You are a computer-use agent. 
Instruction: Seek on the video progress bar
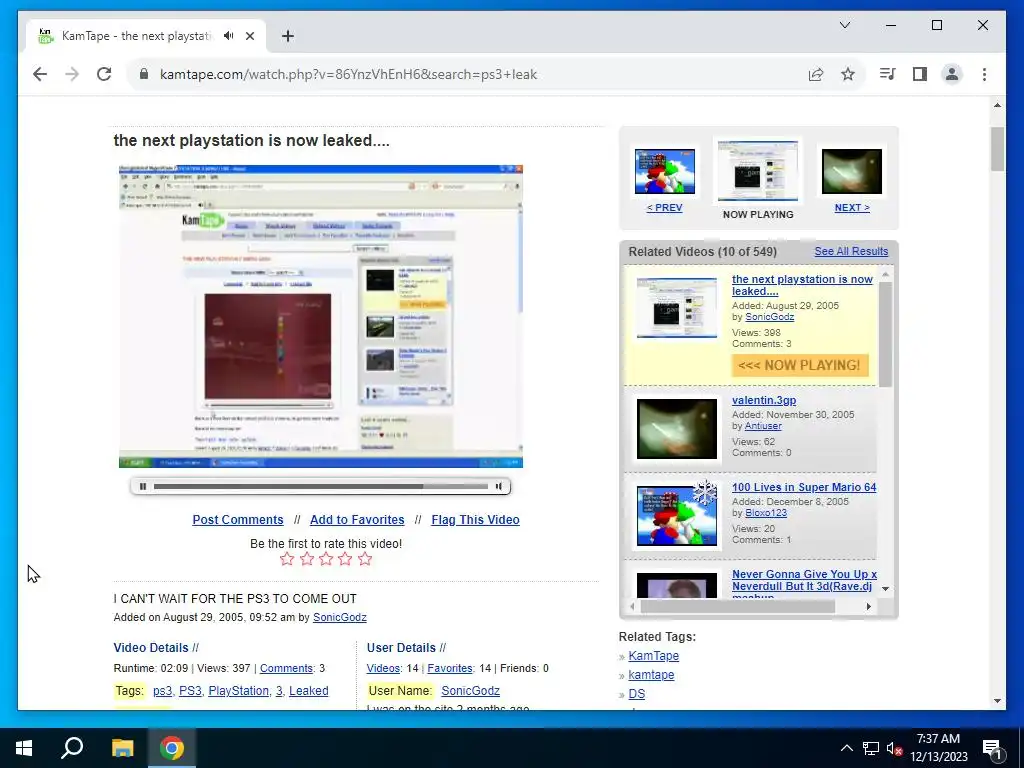321,486
